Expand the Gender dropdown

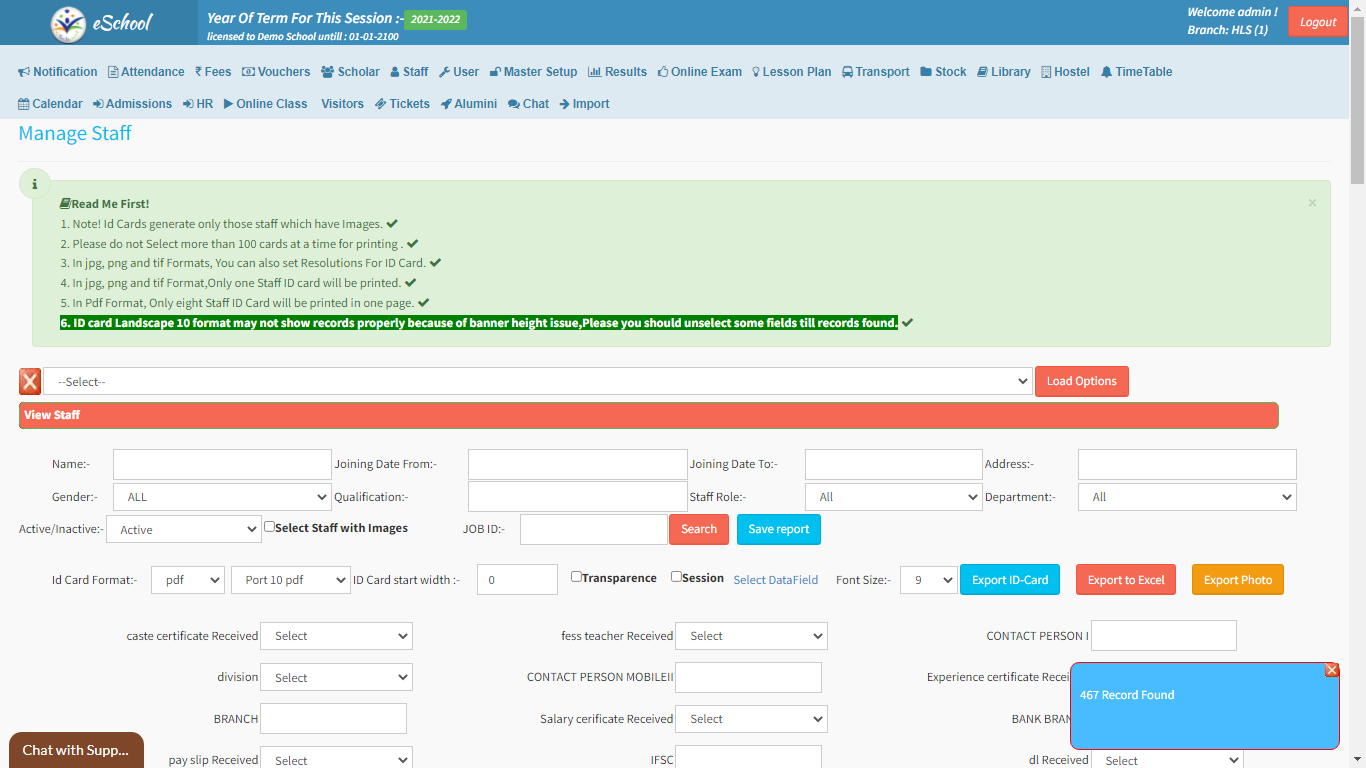(221, 497)
